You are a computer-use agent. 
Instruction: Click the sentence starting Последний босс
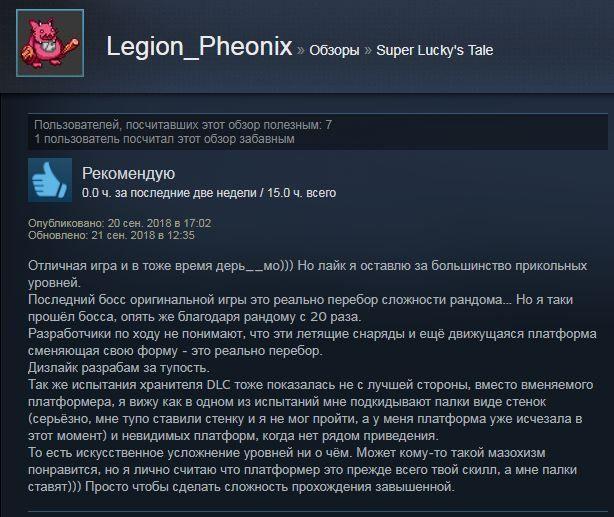301,308
